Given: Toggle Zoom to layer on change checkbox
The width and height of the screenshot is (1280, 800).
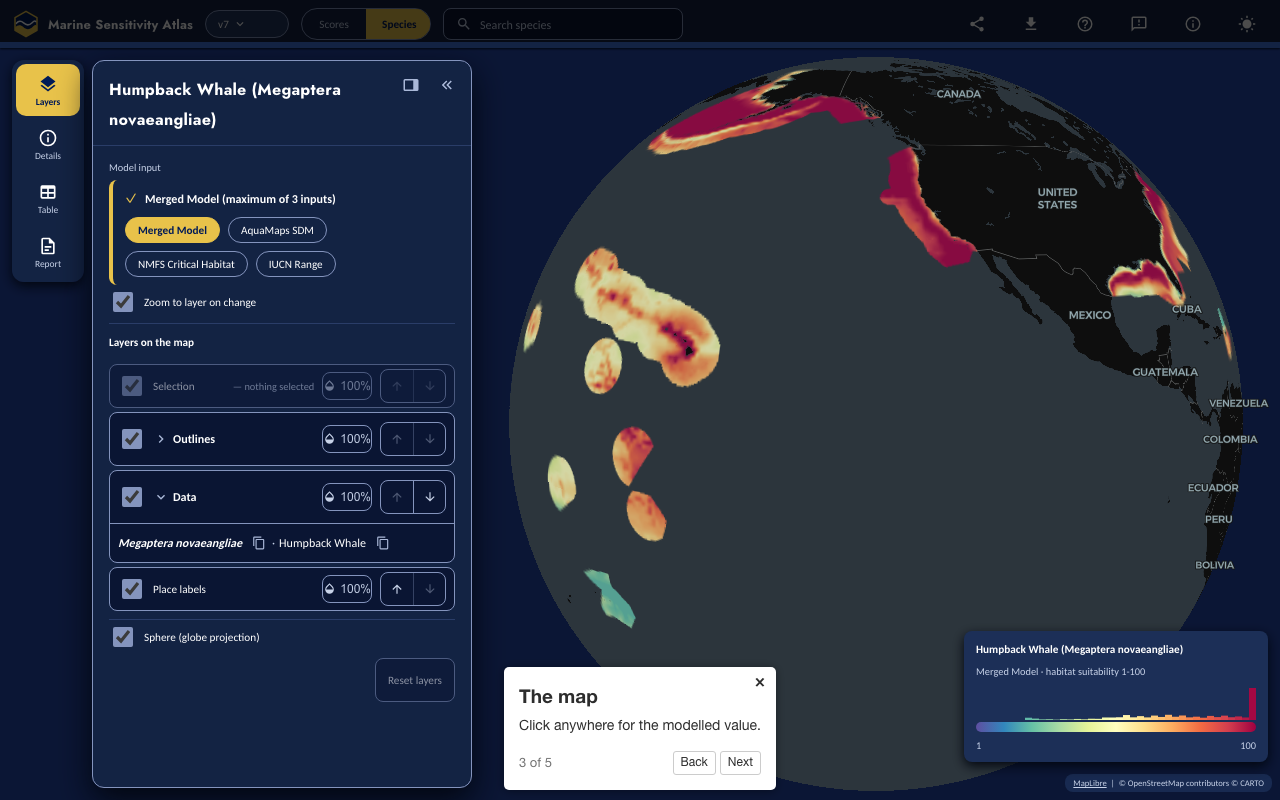Looking at the screenshot, I should pyautogui.click(x=123, y=302).
